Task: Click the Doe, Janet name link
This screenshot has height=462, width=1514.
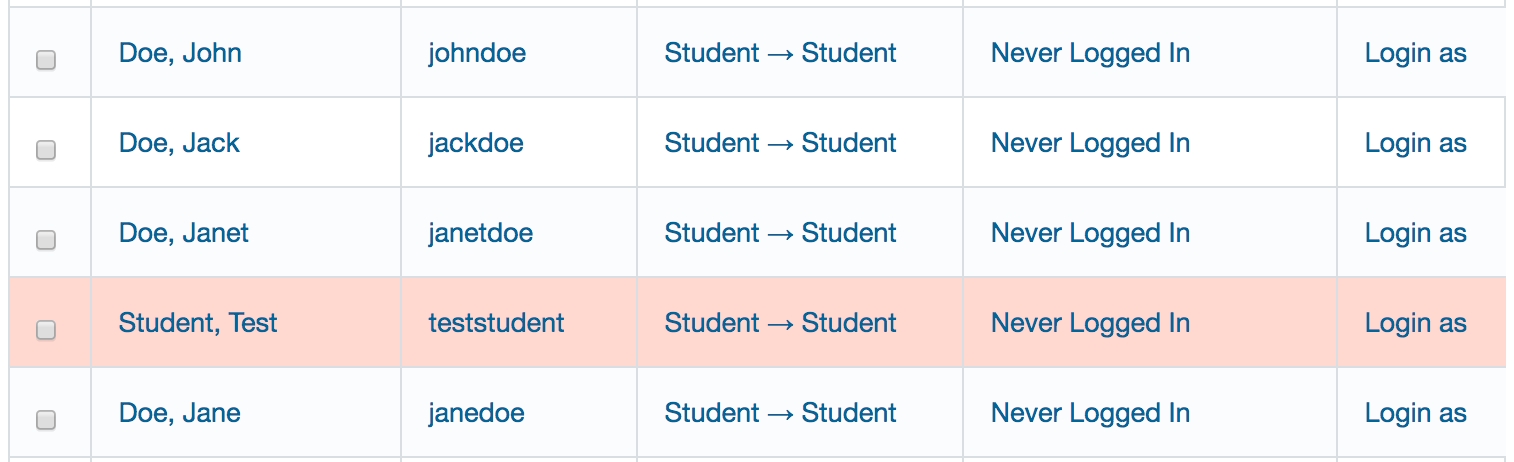Action: (184, 233)
